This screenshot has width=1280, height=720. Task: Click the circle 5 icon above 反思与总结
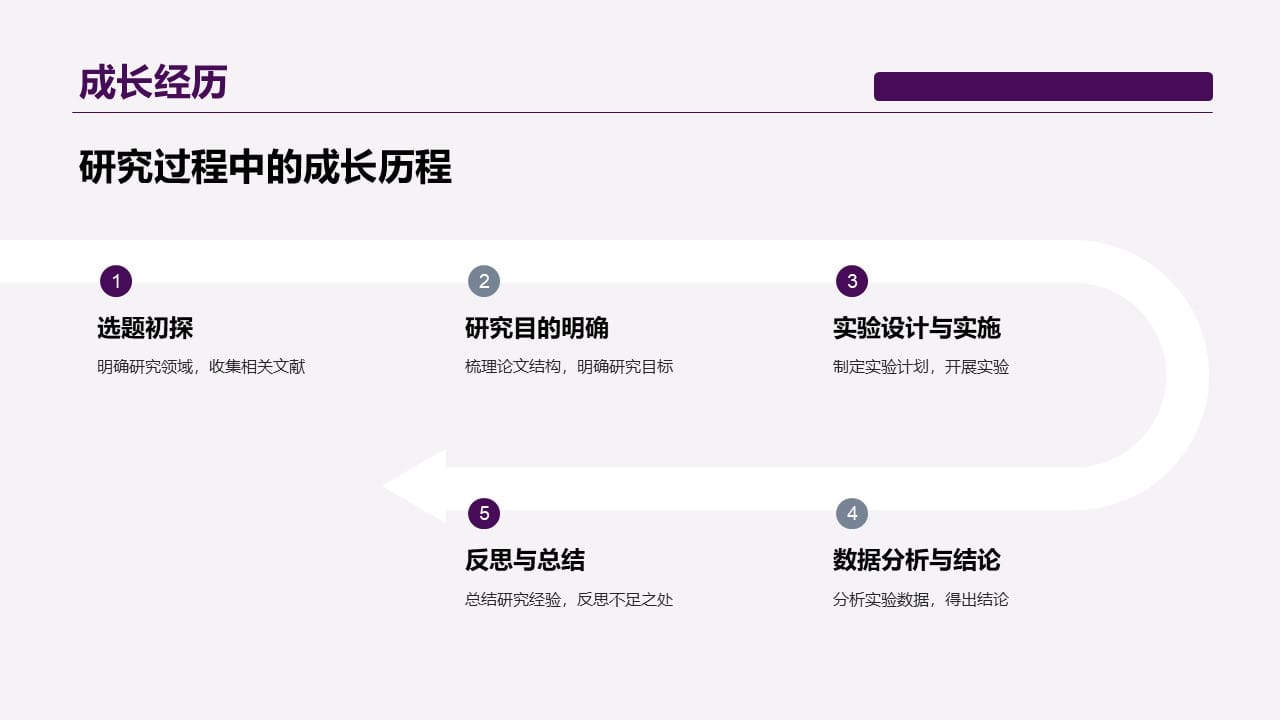coord(484,514)
